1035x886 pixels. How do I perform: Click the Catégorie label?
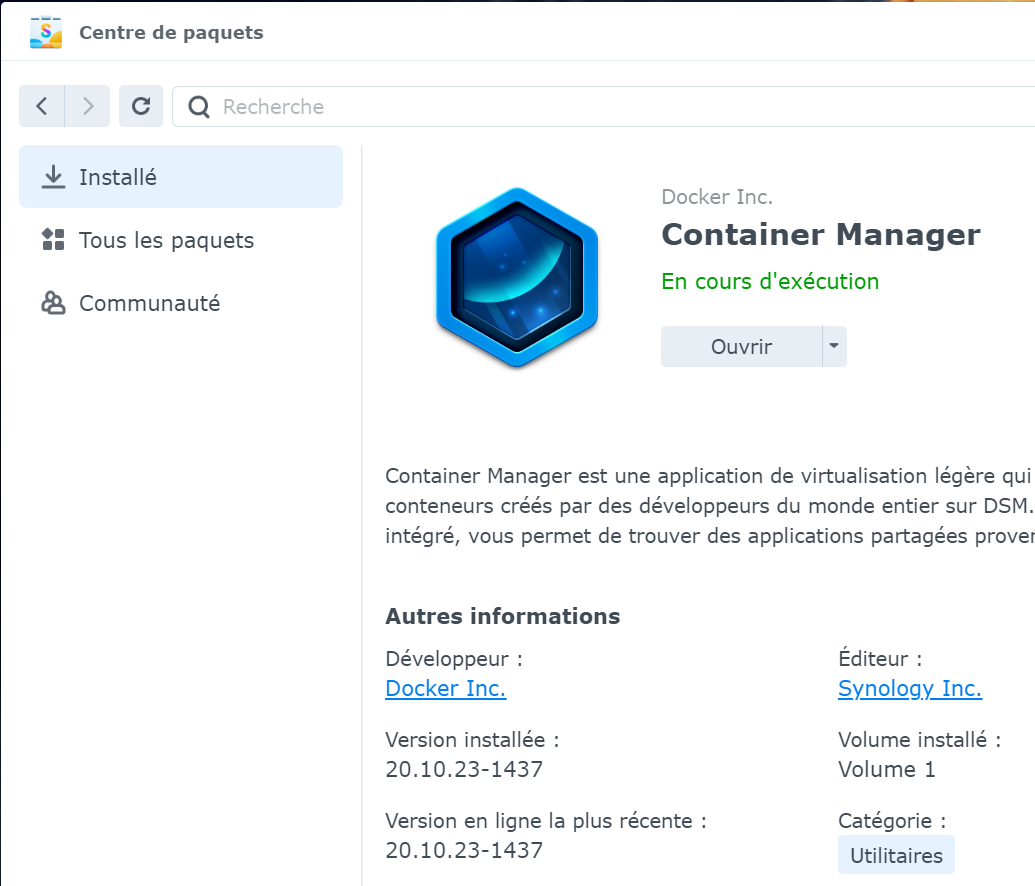pos(892,821)
